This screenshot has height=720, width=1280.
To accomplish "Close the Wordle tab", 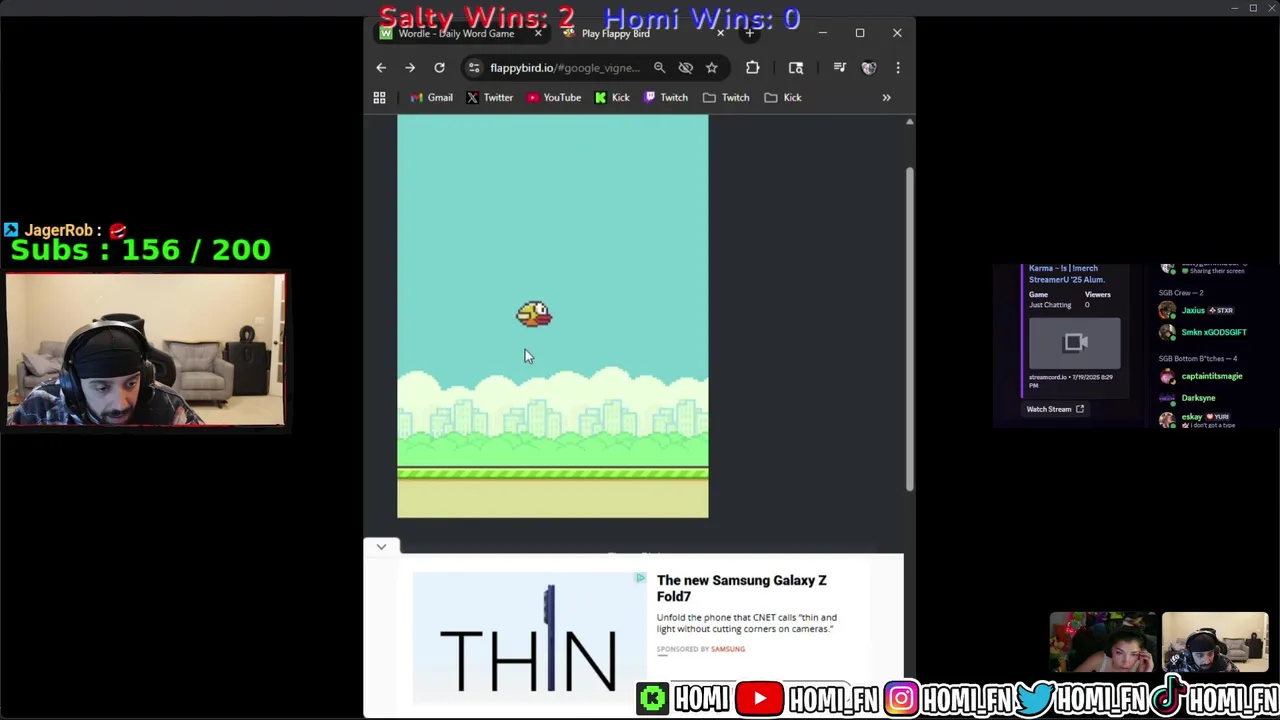I will coord(538,34).
